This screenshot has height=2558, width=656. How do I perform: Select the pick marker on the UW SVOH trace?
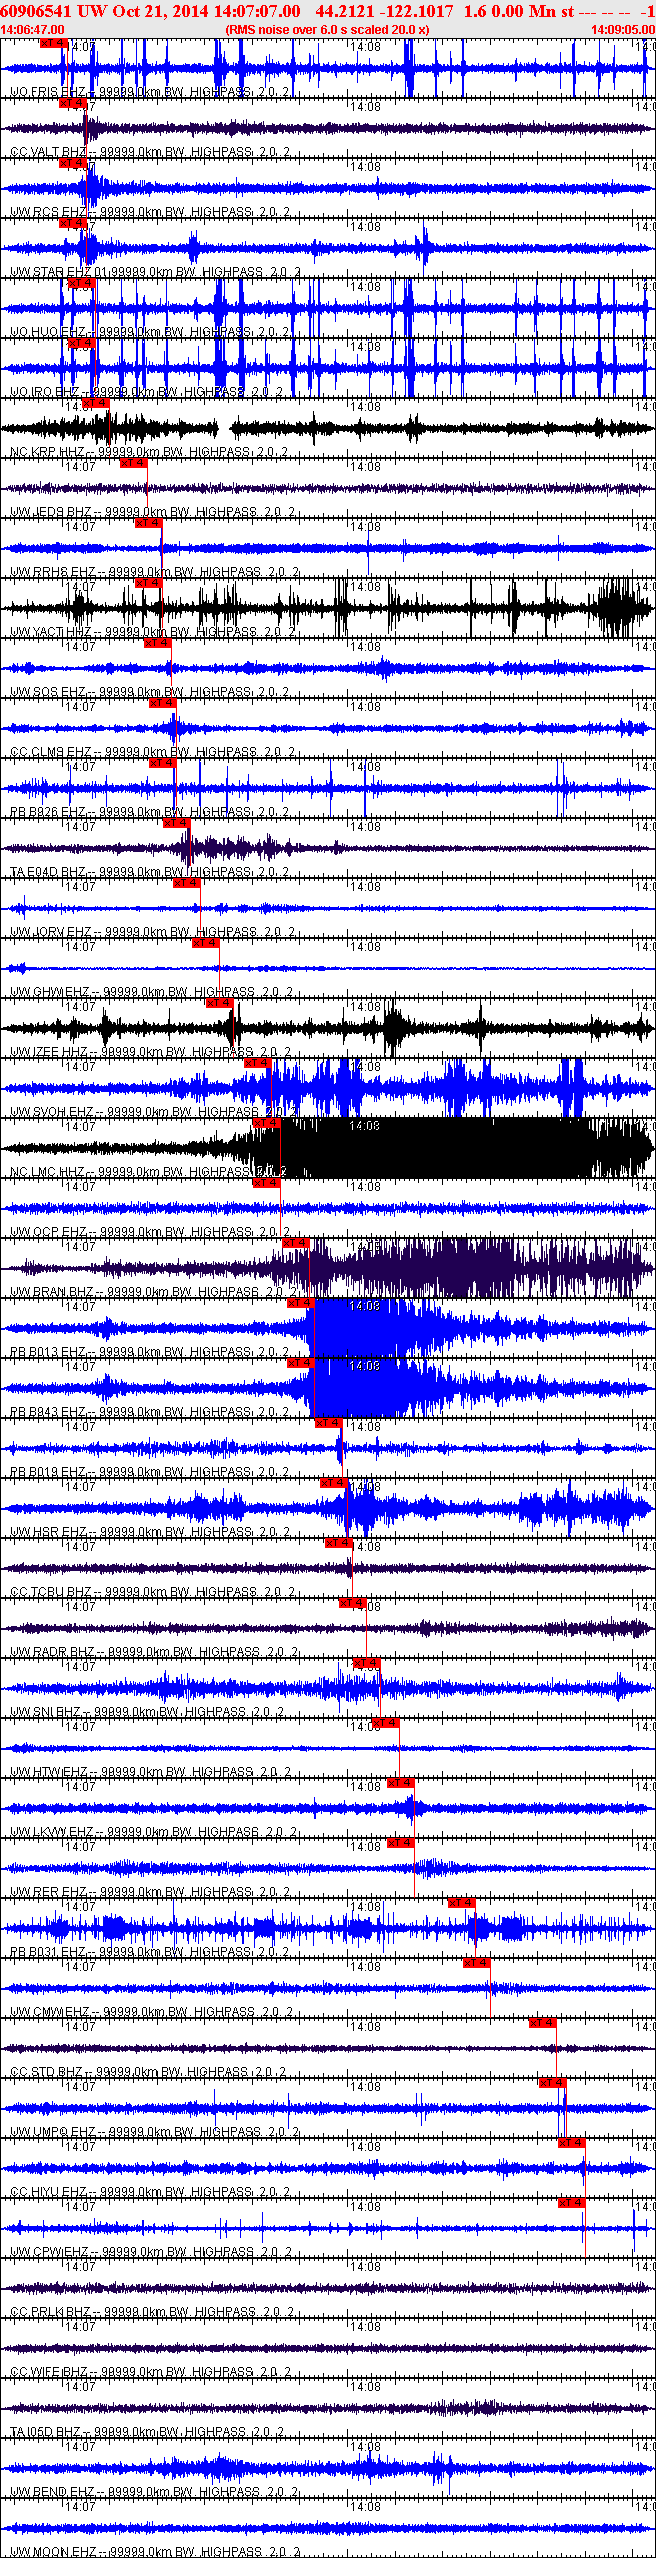click(258, 1063)
